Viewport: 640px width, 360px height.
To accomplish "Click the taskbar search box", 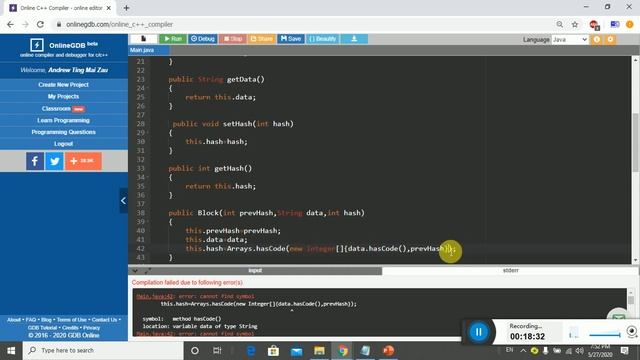I will pos(103,351).
